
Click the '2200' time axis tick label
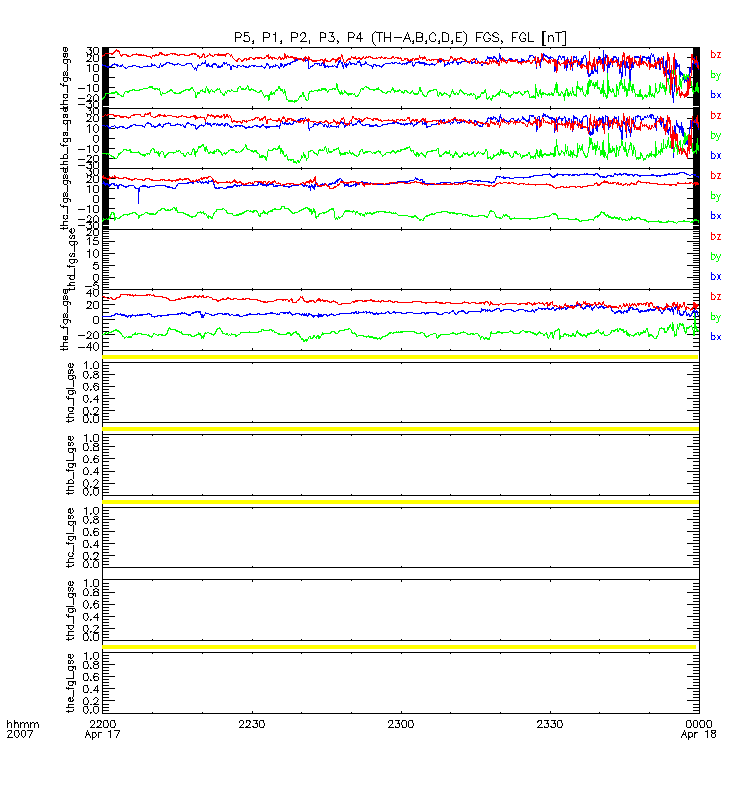(x=103, y=724)
